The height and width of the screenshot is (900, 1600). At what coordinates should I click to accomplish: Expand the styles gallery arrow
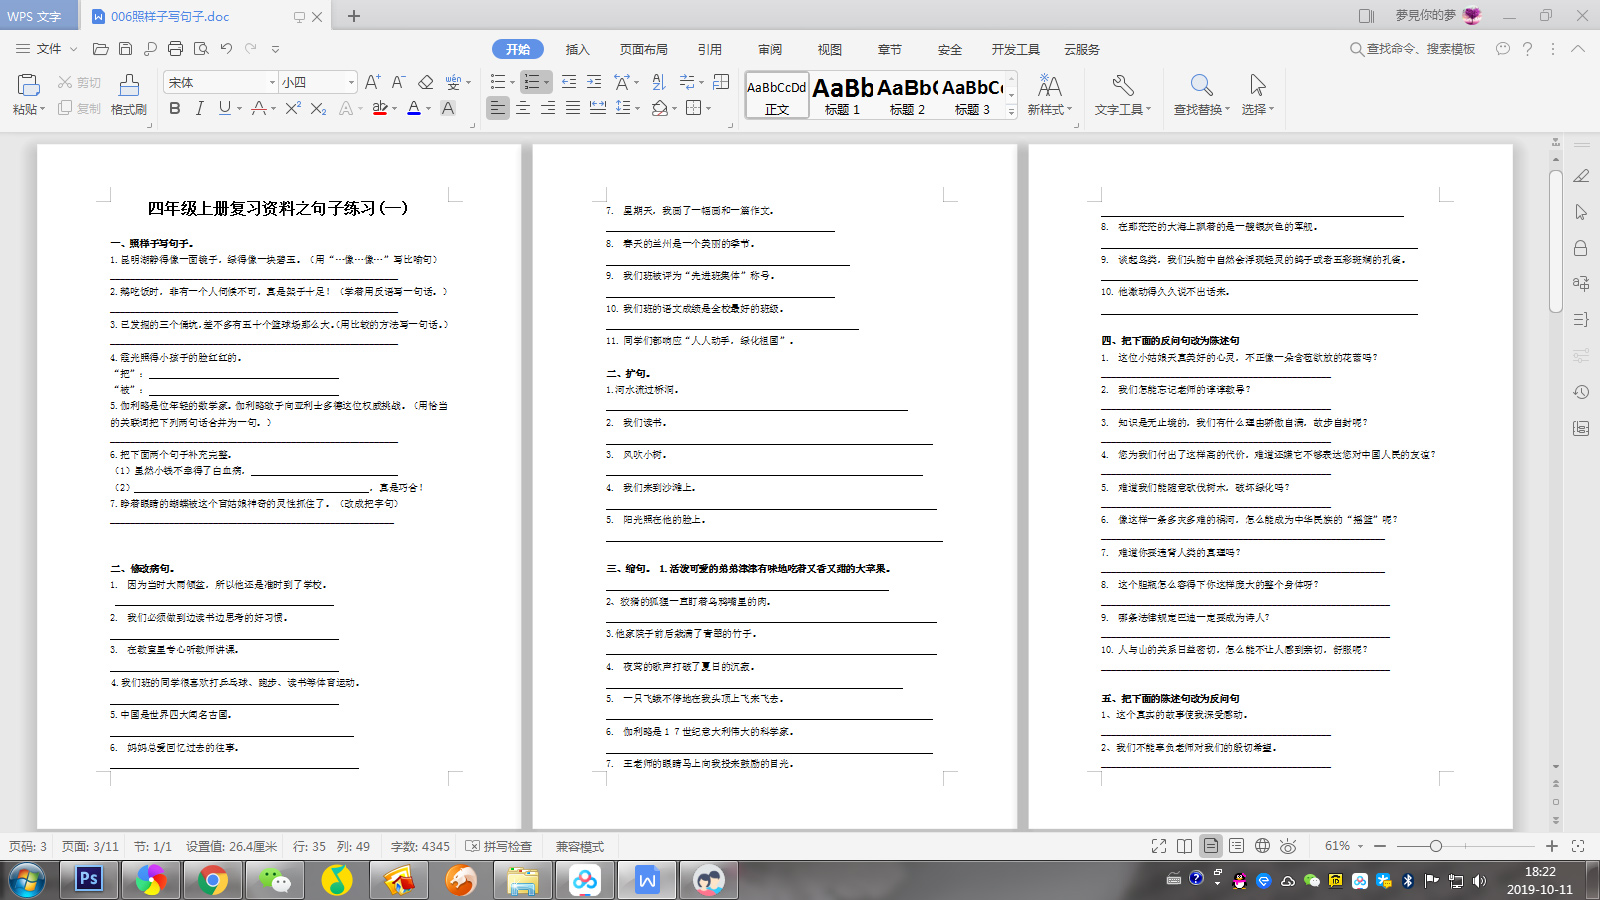[x=1011, y=111]
